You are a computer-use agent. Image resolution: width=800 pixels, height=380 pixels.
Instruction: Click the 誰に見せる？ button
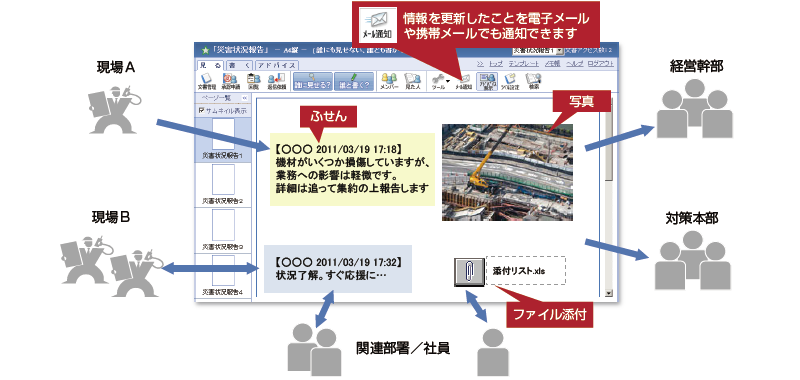313,81
